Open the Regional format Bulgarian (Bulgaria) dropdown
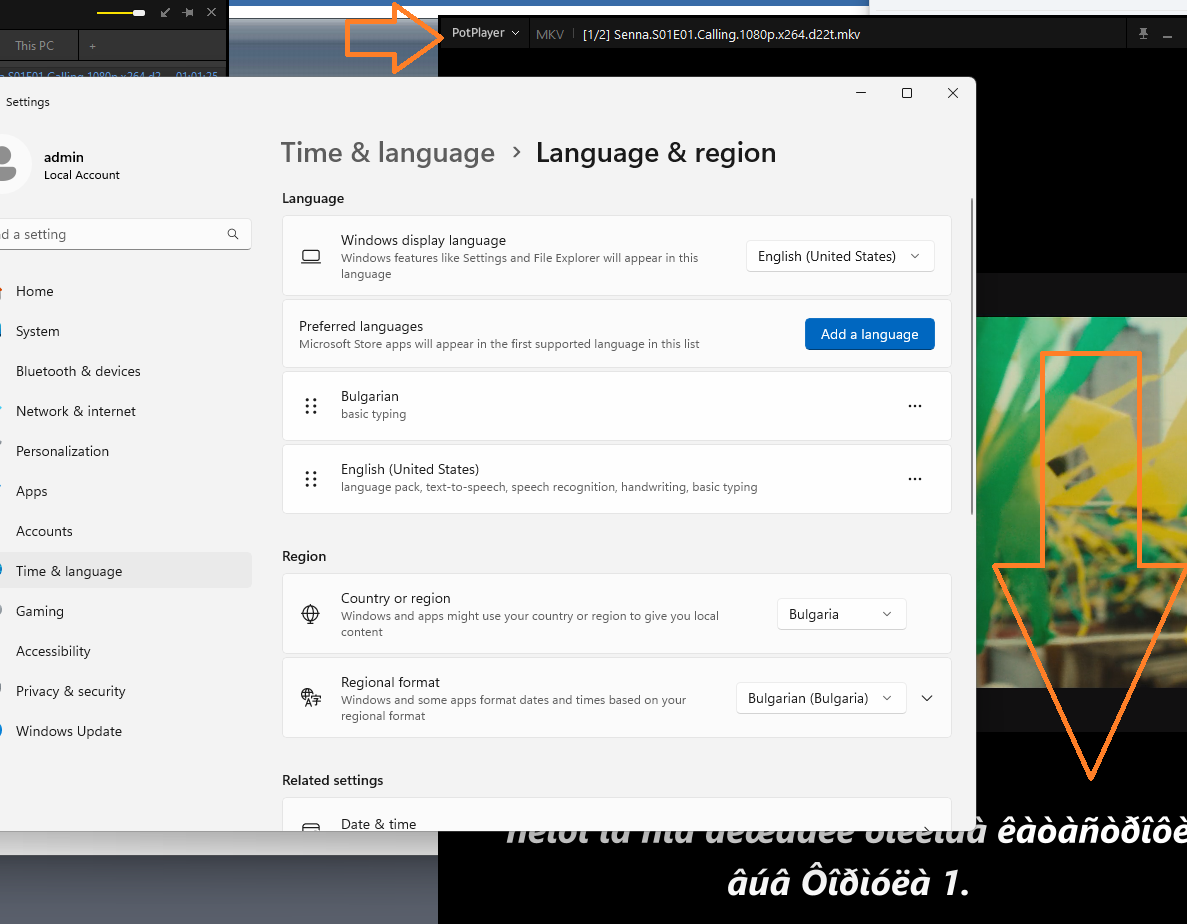Image resolution: width=1187 pixels, height=924 pixels. coord(820,698)
